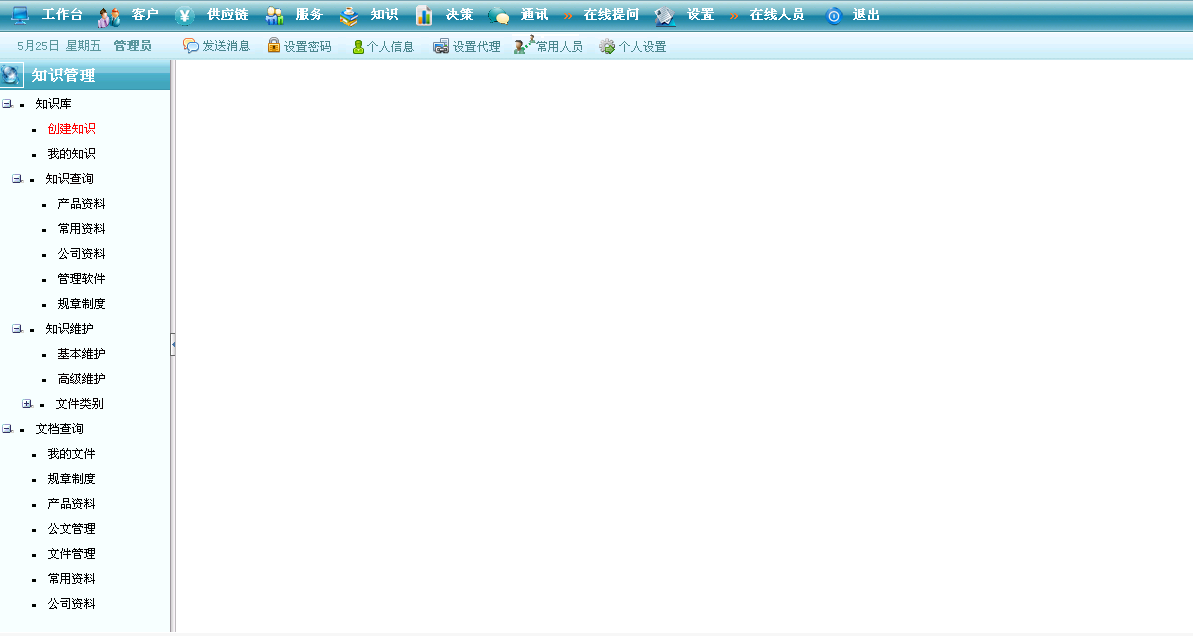The width and height of the screenshot is (1193, 636).
Task: Click the 决策 chart icon
Action: (424, 15)
